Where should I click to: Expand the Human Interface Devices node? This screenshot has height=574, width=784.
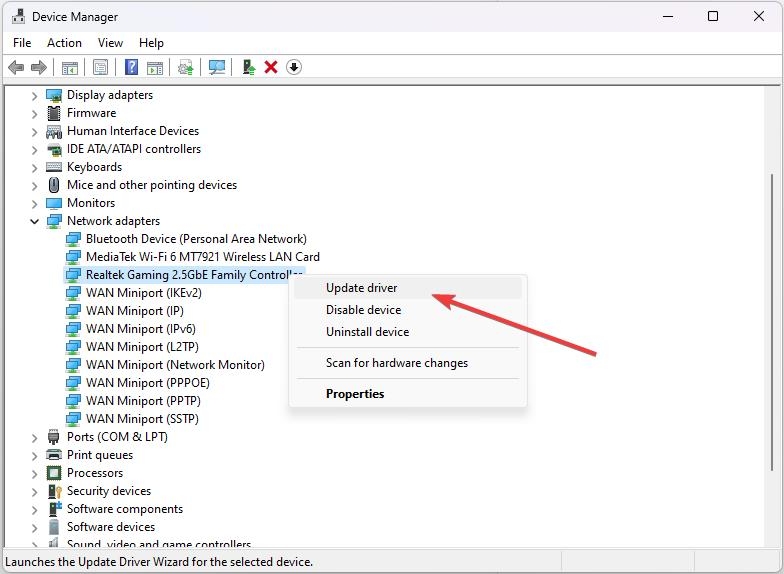[34, 132]
